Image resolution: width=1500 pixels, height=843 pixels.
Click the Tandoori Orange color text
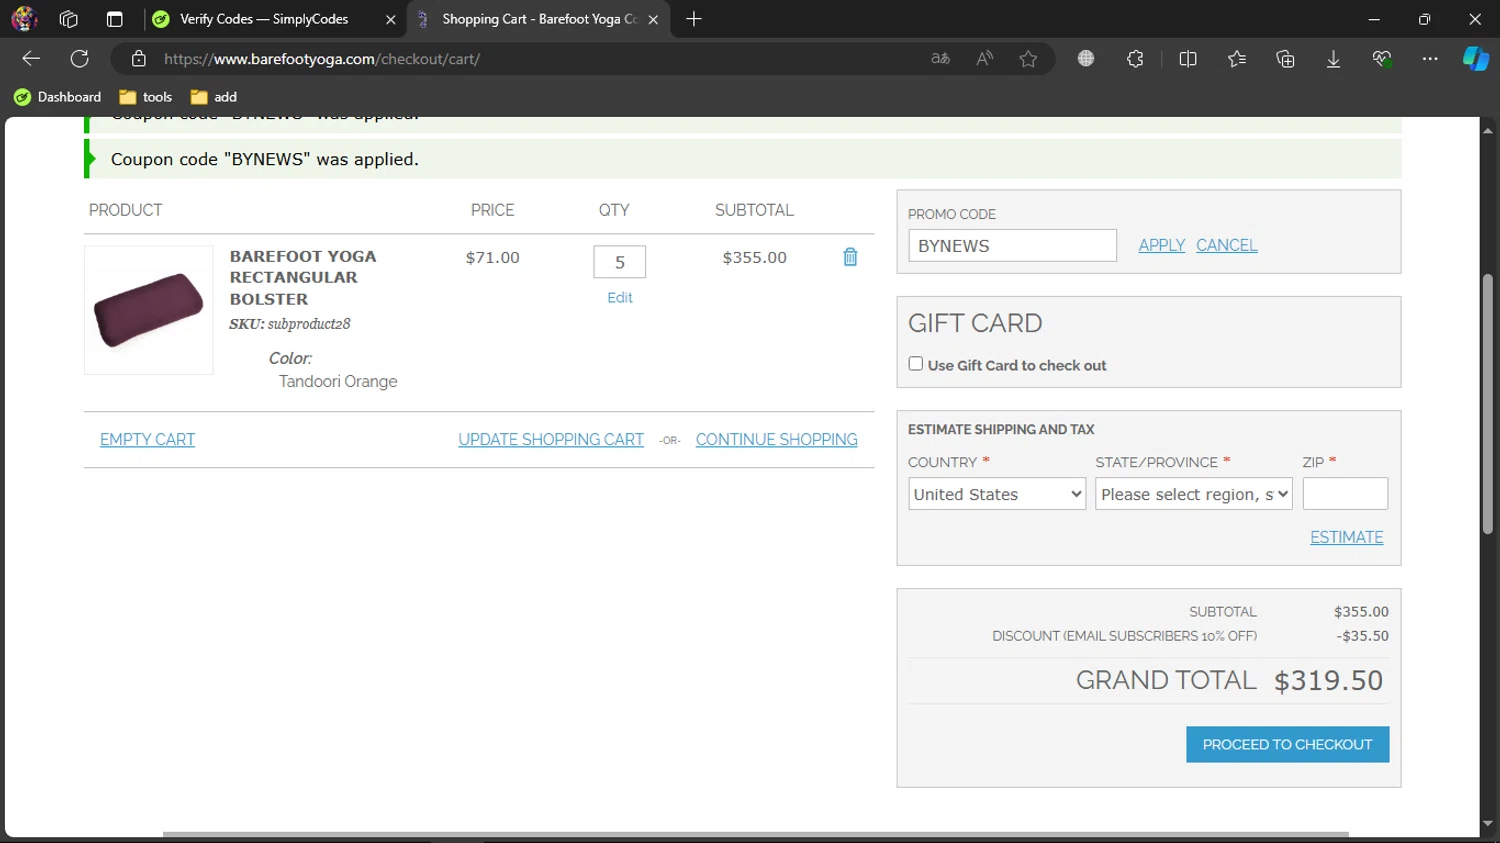point(338,381)
